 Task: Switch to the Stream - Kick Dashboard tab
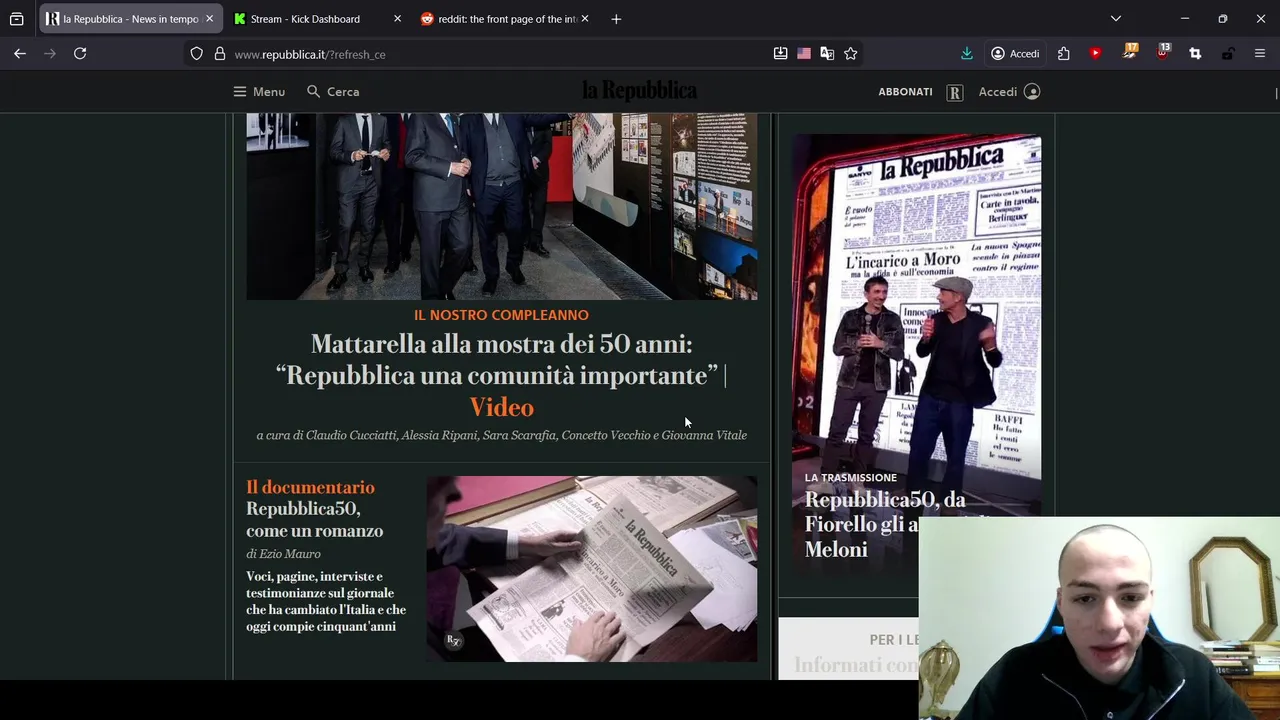coord(316,19)
